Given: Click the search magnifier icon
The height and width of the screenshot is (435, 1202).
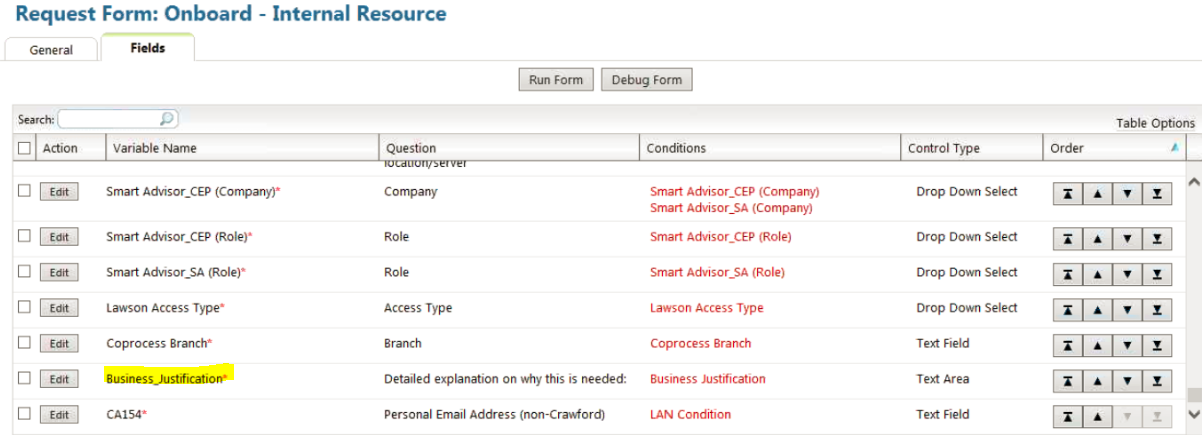Looking at the screenshot, I should (x=167, y=119).
